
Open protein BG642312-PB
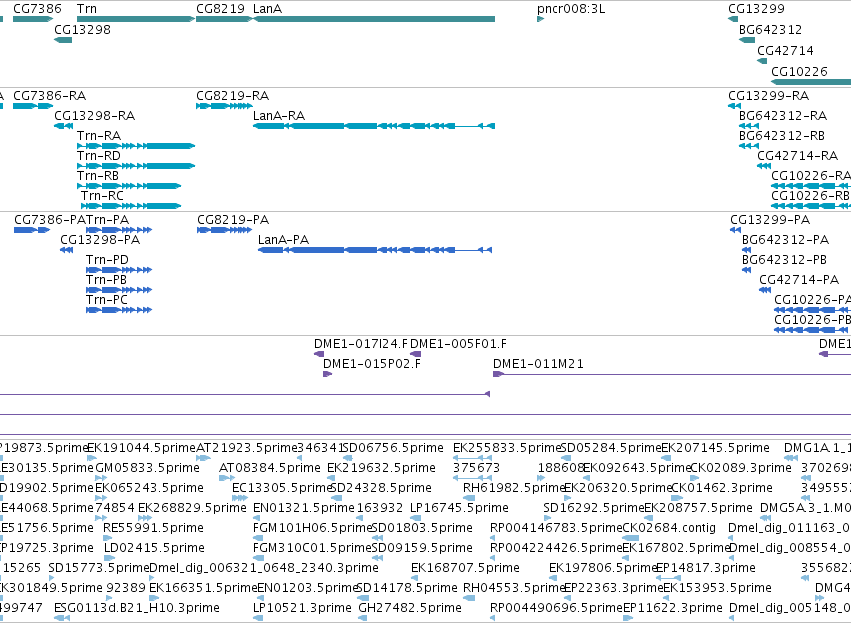click(747, 270)
